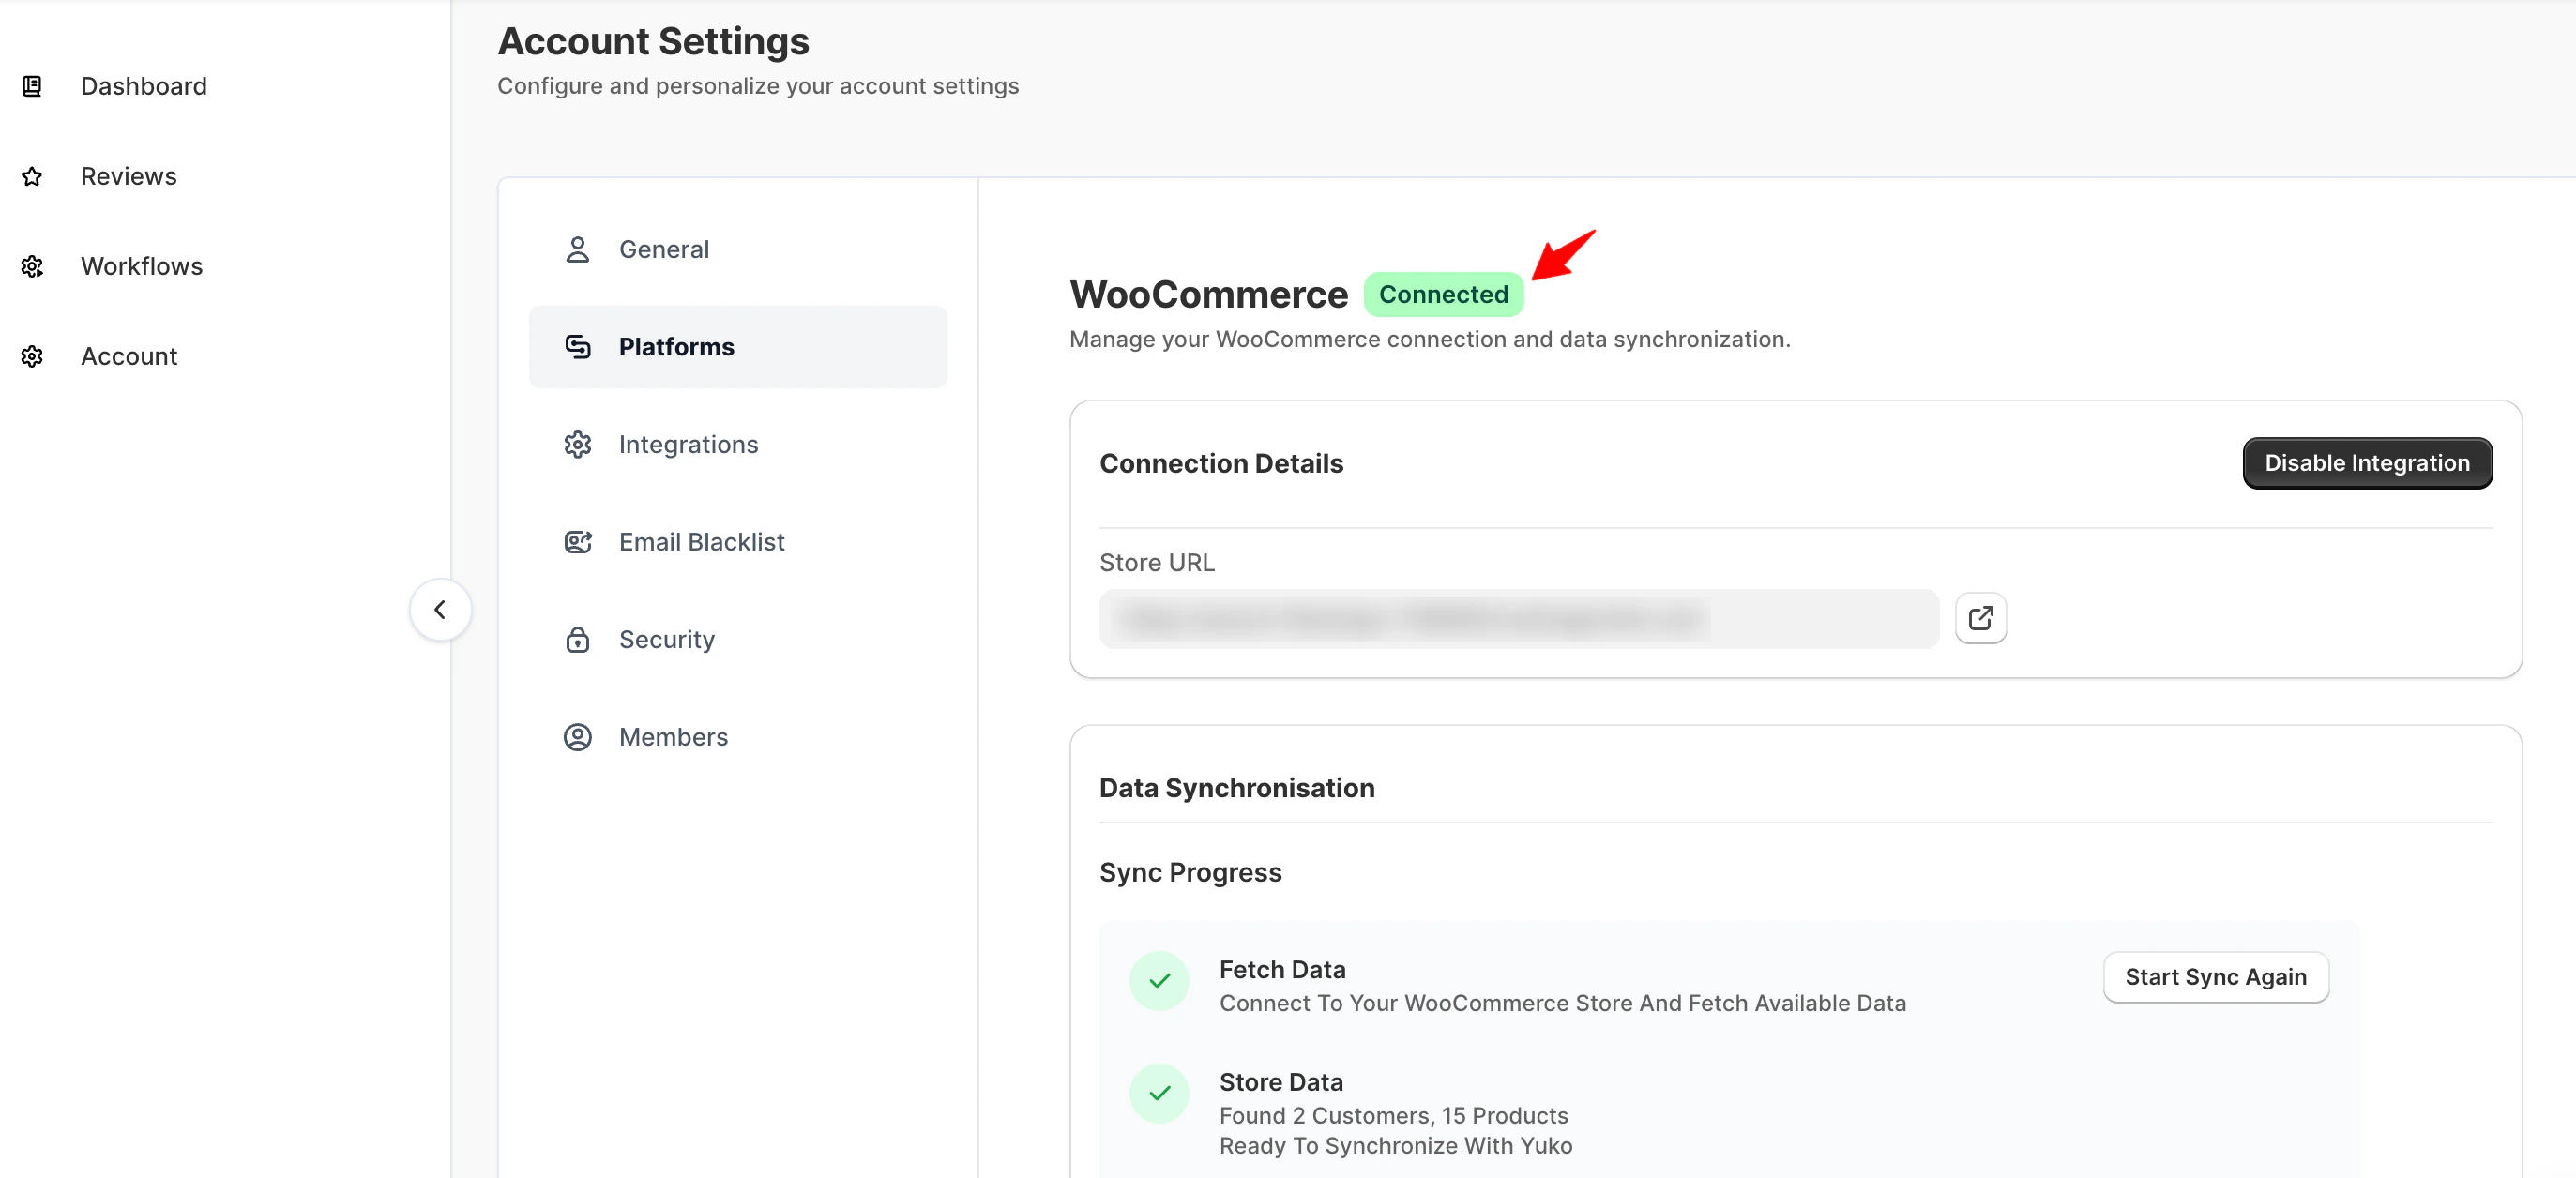Click Fetch Data step title
This screenshot has height=1178, width=2576.
point(1282,969)
